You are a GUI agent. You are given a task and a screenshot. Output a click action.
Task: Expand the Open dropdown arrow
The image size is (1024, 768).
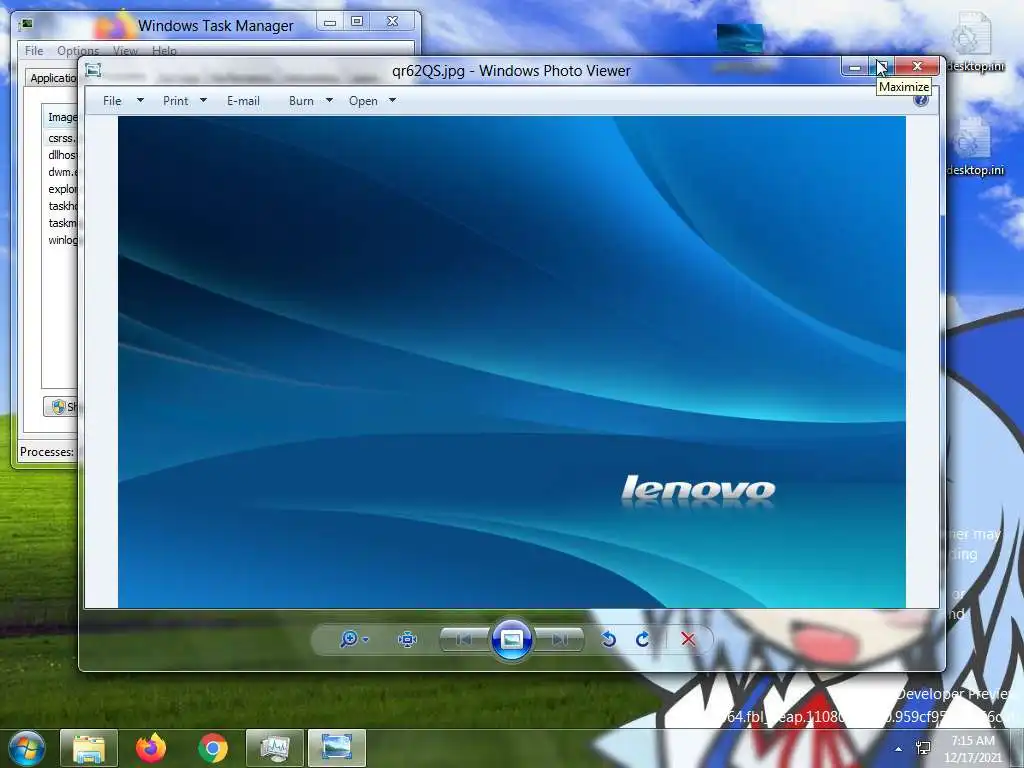click(x=392, y=101)
